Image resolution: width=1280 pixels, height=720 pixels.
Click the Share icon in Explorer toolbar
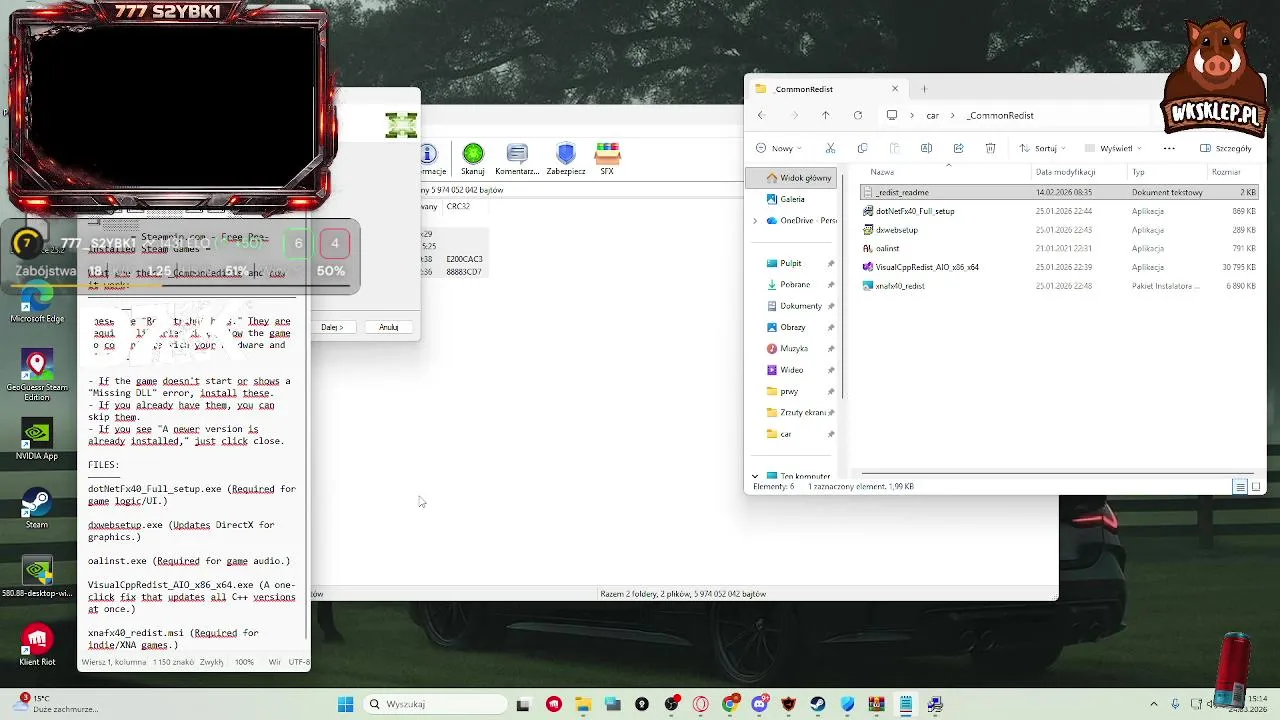(958, 148)
